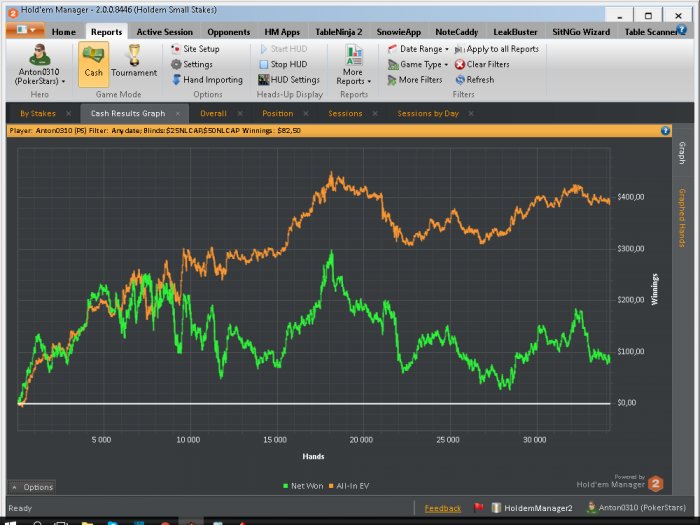Open Site Setup options
700x525 pixels.
pyautogui.click(x=196, y=49)
